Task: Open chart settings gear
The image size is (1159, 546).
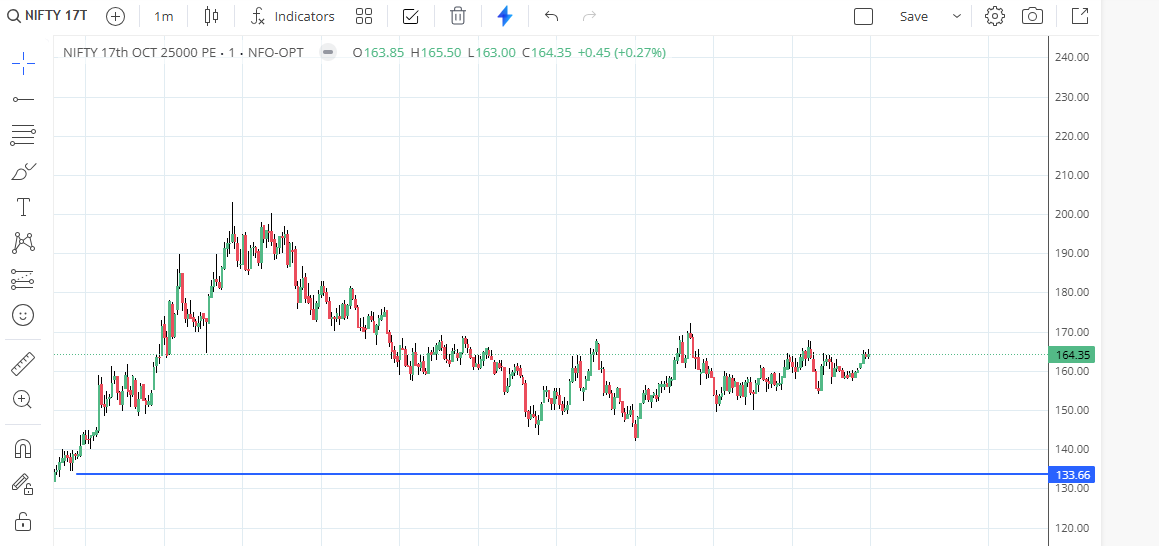Action: tap(995, 16)
